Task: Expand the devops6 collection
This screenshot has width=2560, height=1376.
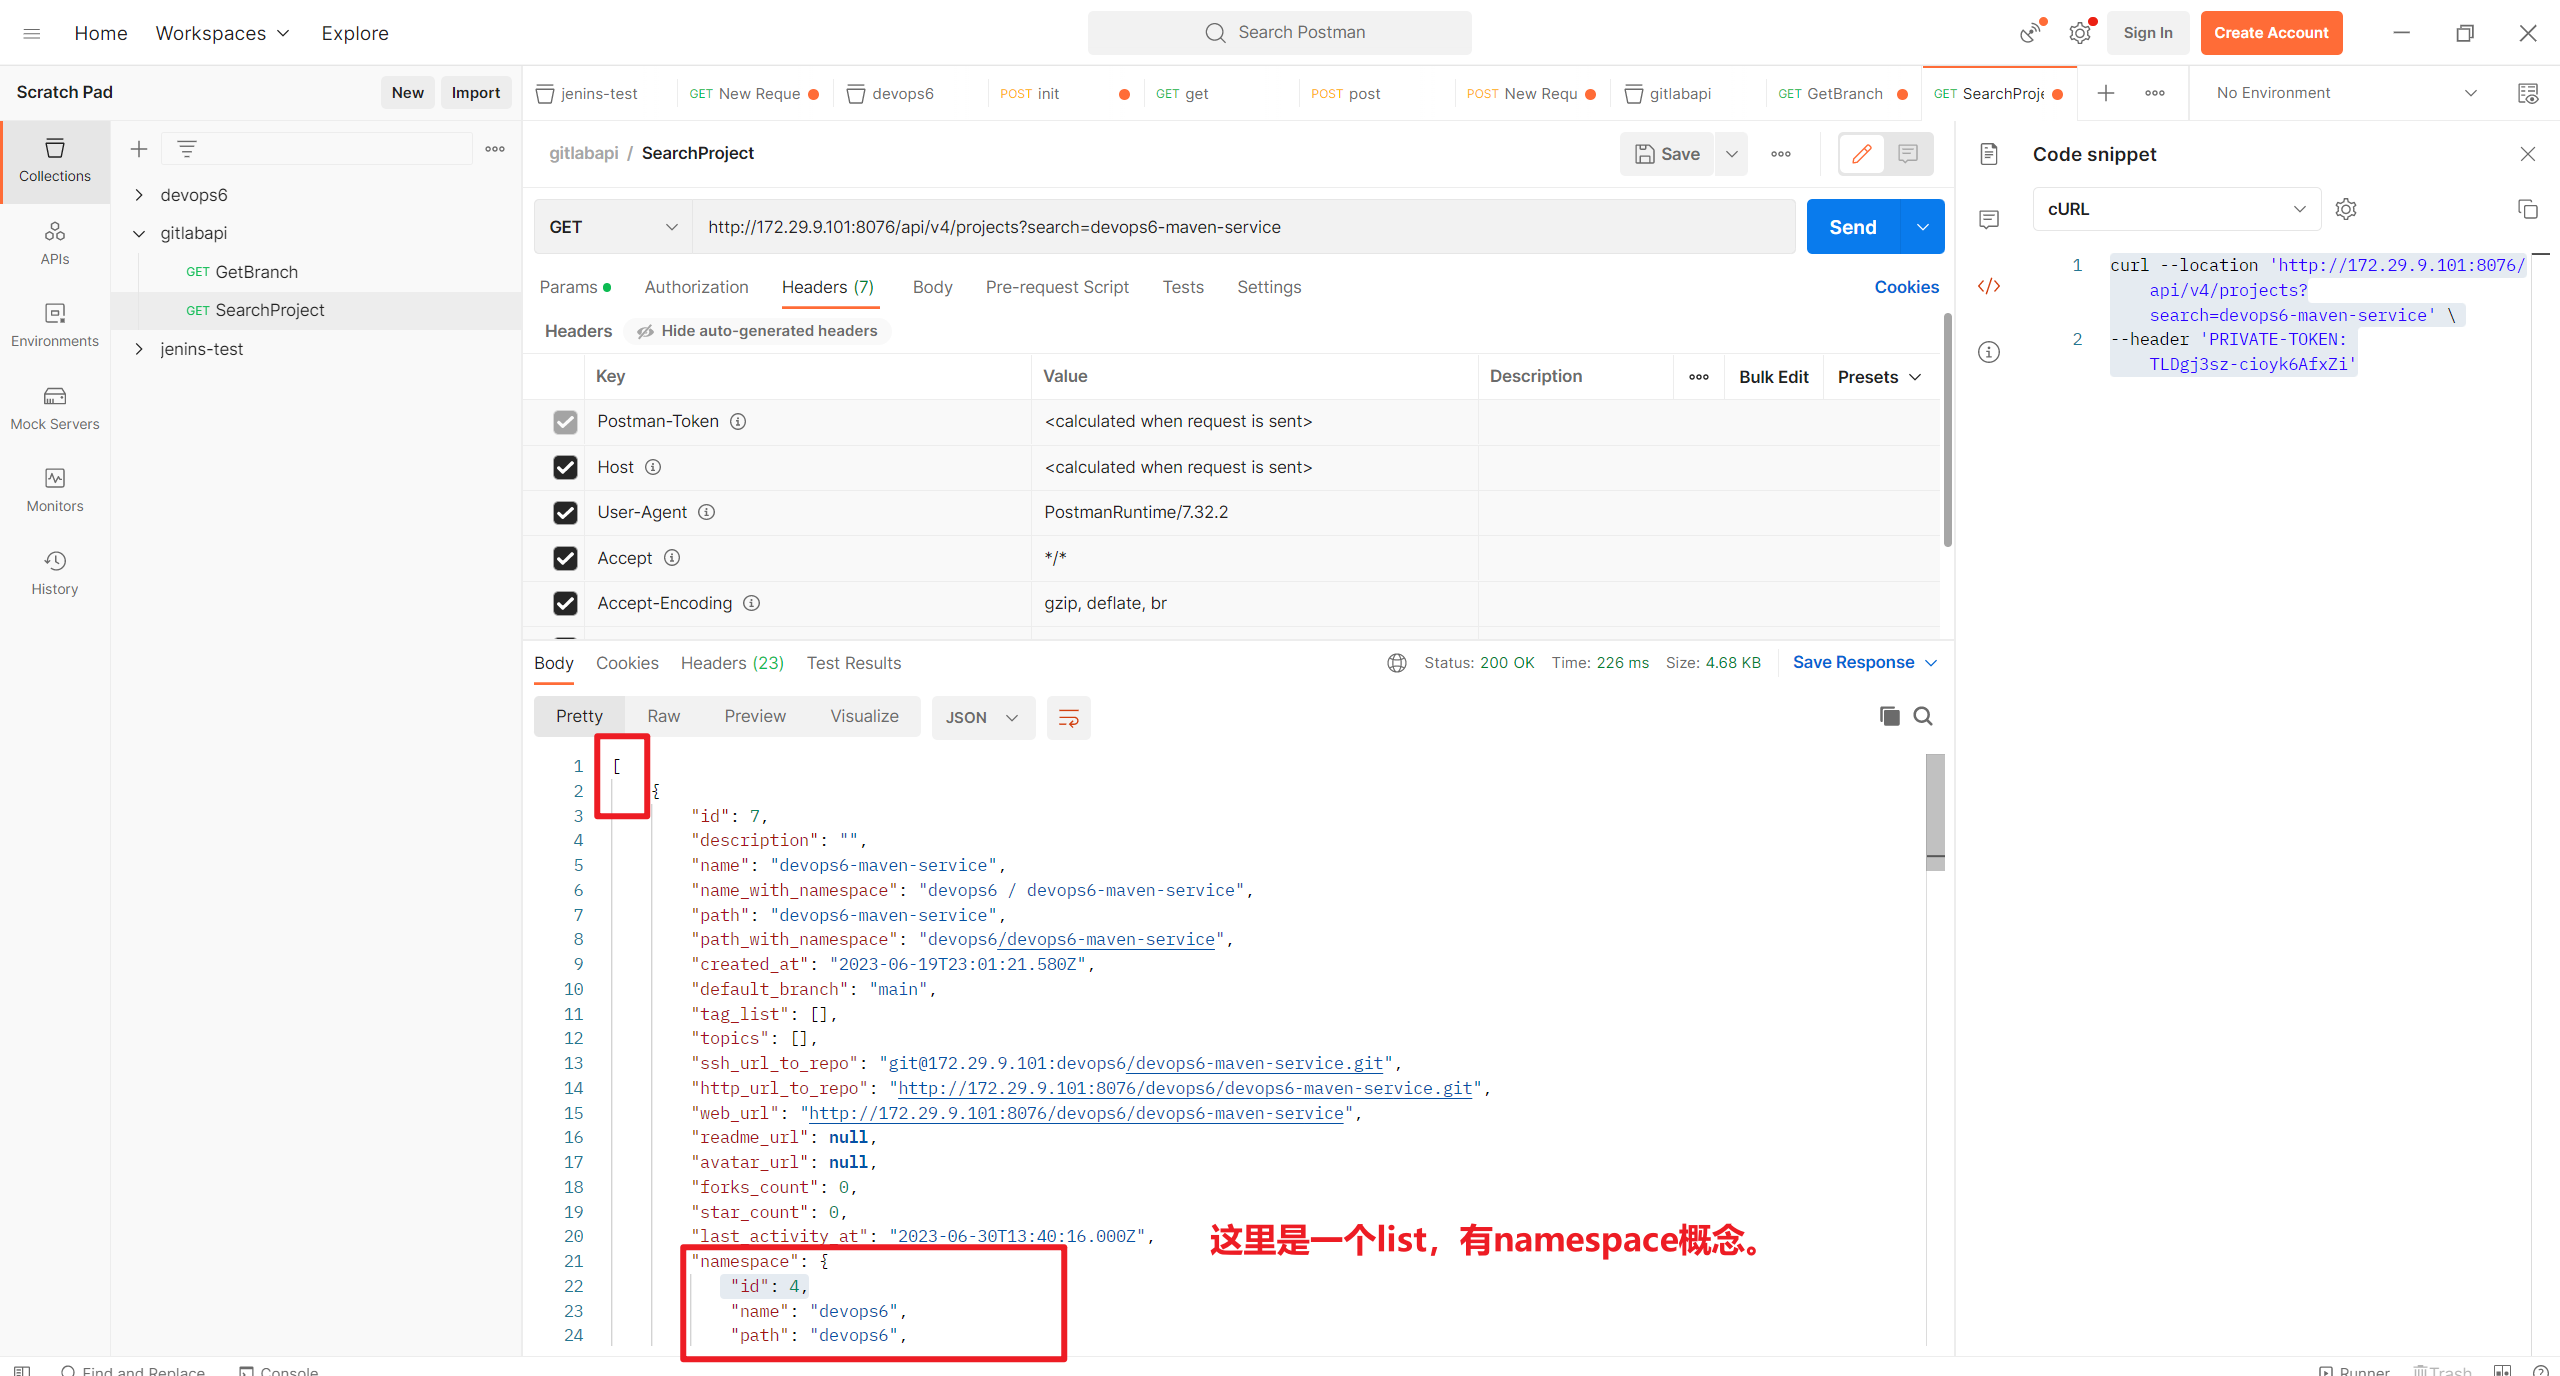Action: tap(139, 195)
